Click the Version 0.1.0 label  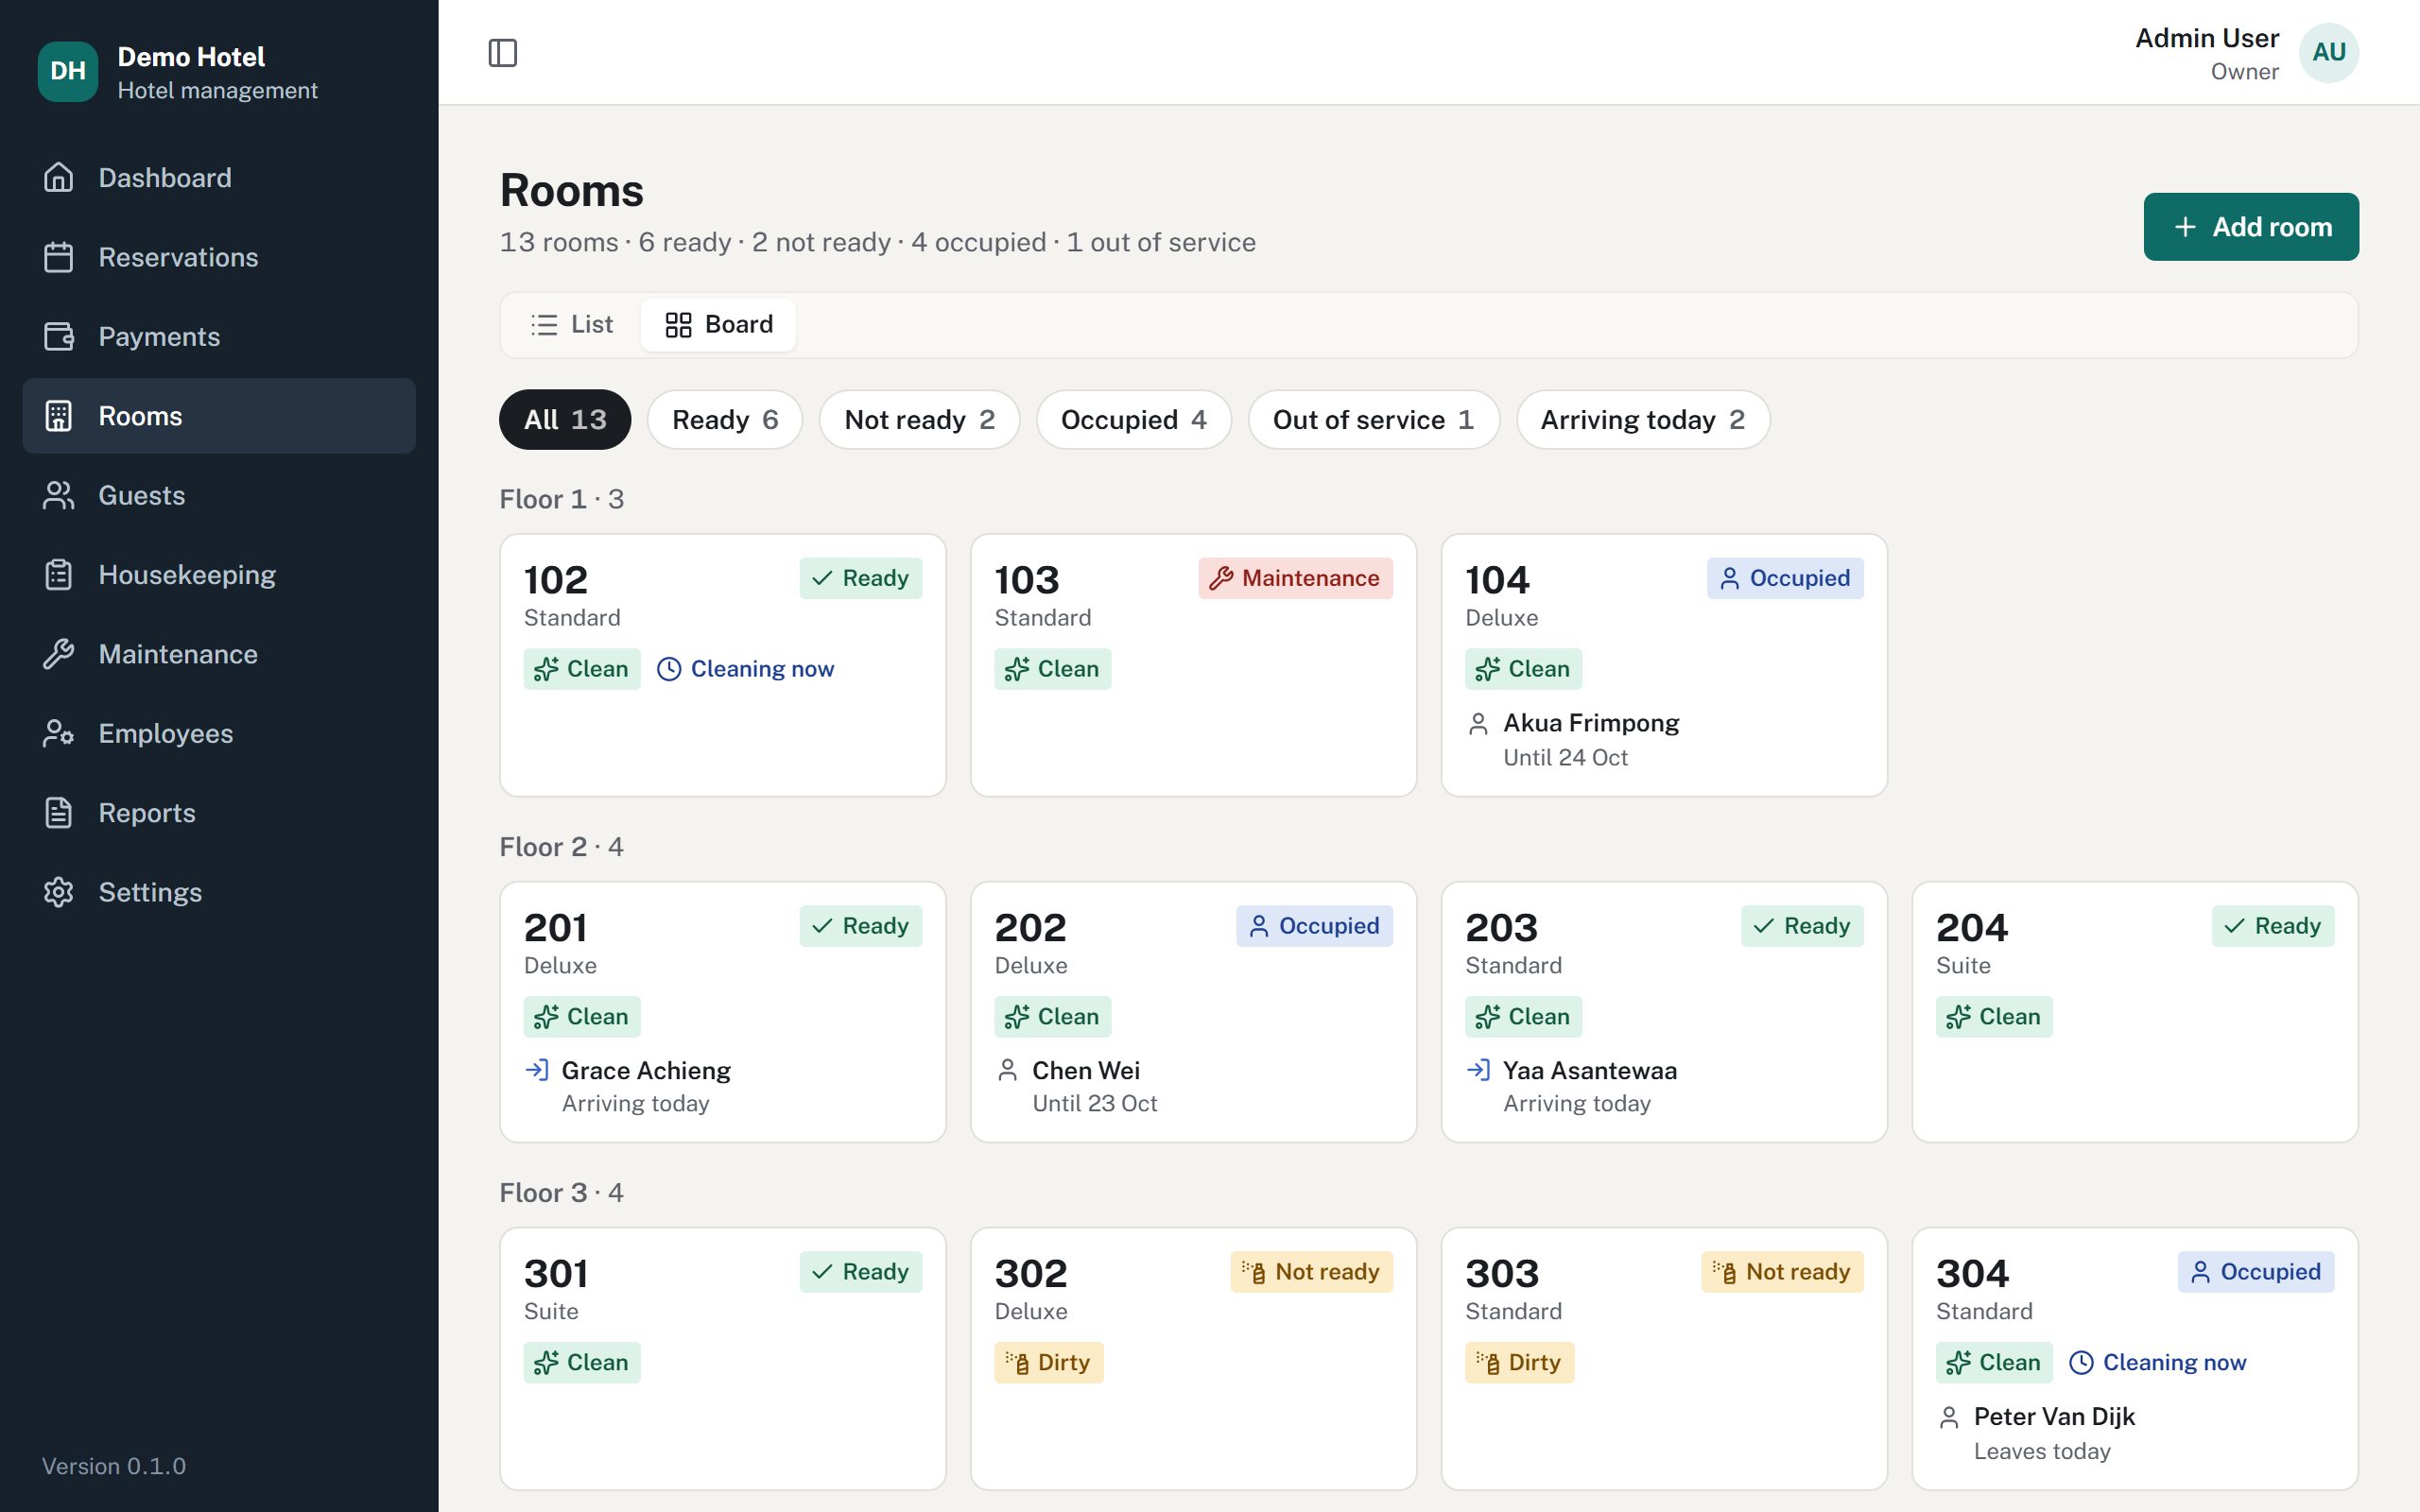[114, 1466]
